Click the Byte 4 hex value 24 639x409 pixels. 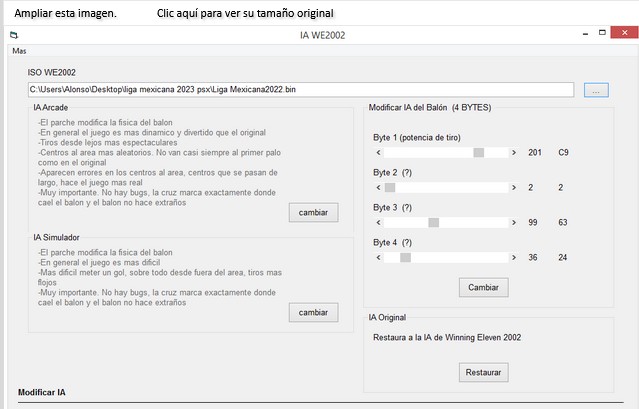coord(563,257)
